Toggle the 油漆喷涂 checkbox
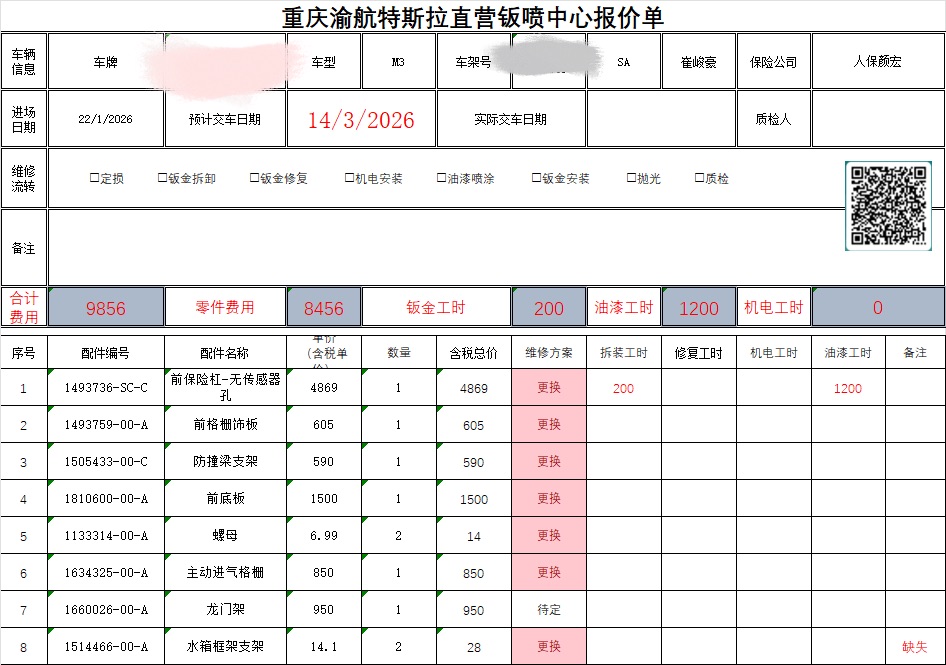 (441, 178)
